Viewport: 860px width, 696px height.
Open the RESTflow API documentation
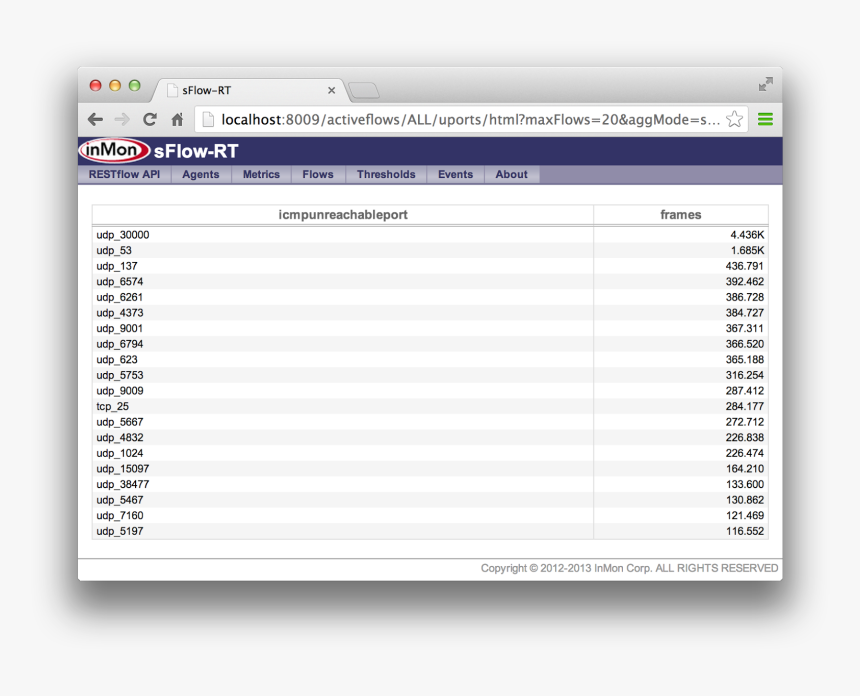click(124, 174)
